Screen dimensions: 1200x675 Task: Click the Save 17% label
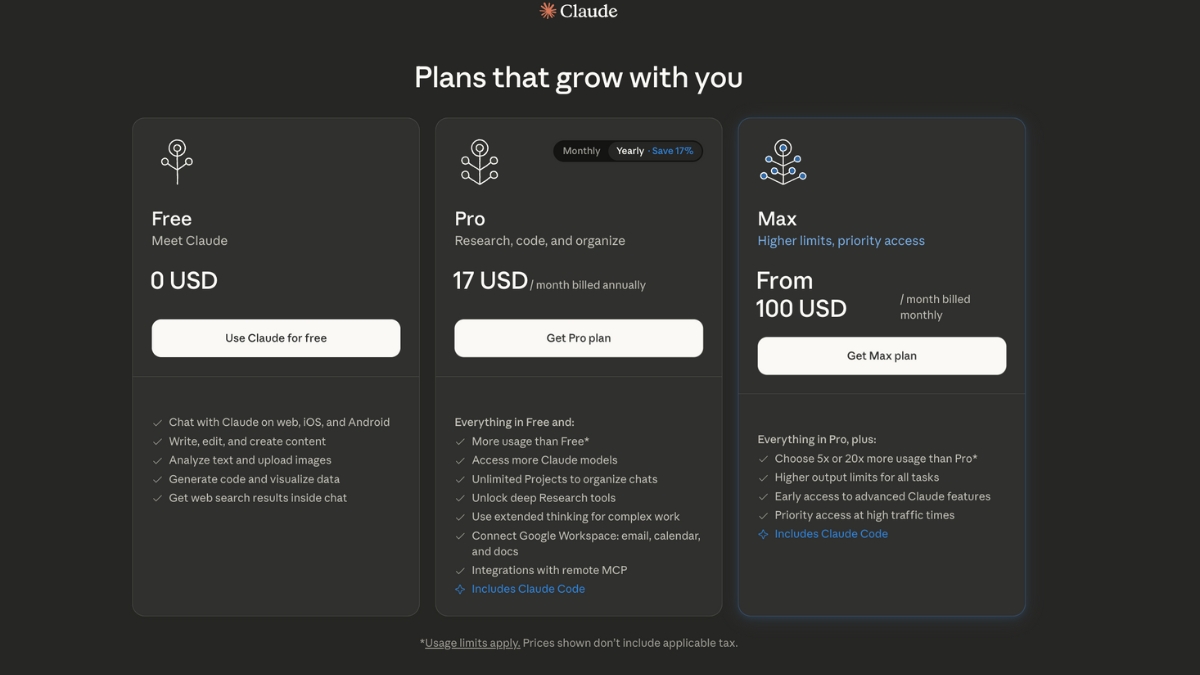(672, 151)
